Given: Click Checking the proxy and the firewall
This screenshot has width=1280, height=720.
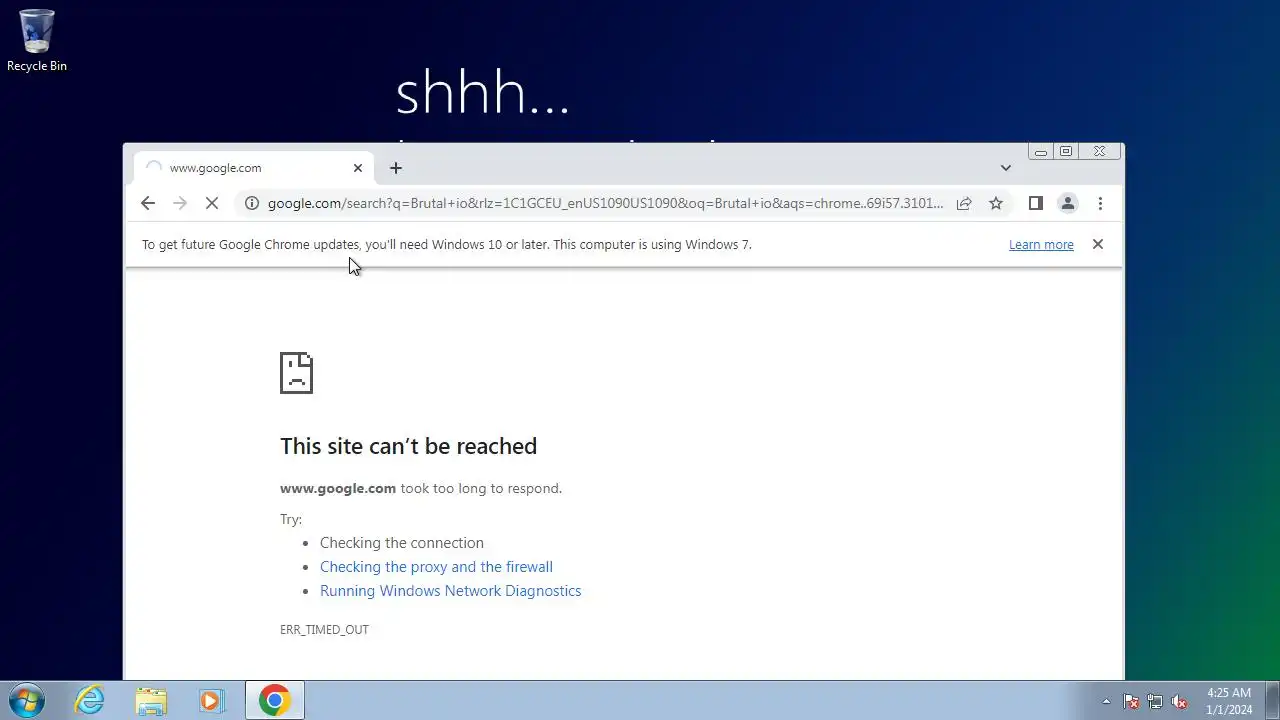Looking at the screenshot, I should (x=436, y=567).
